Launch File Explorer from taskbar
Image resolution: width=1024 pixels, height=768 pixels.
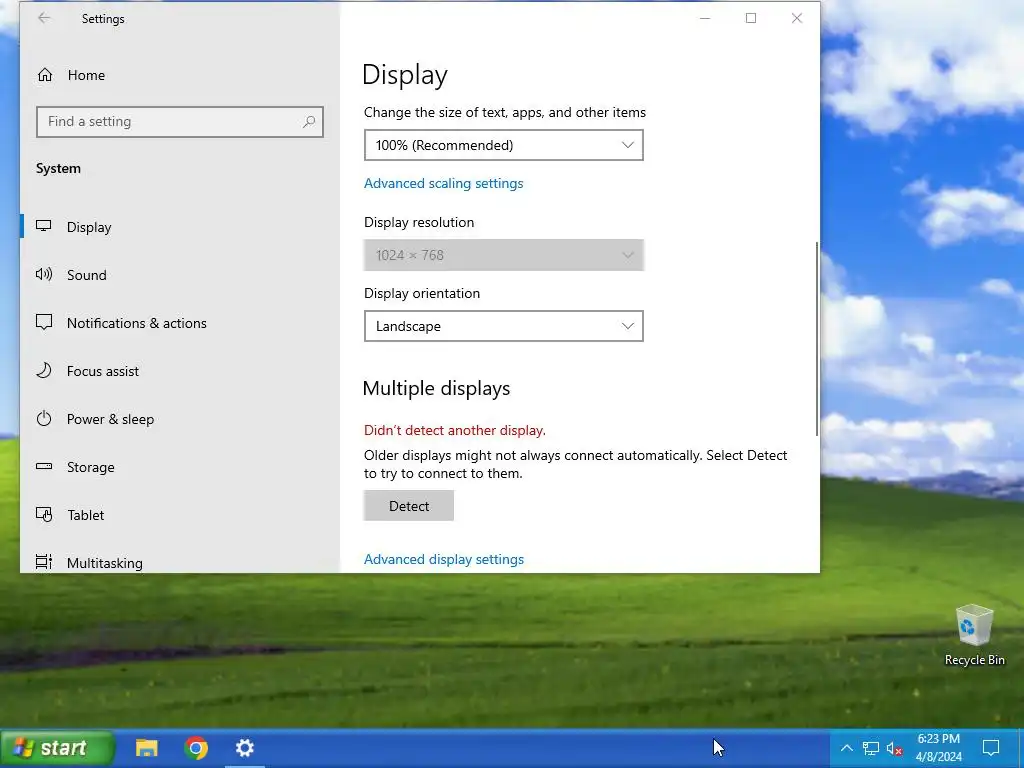click(146, 748)
